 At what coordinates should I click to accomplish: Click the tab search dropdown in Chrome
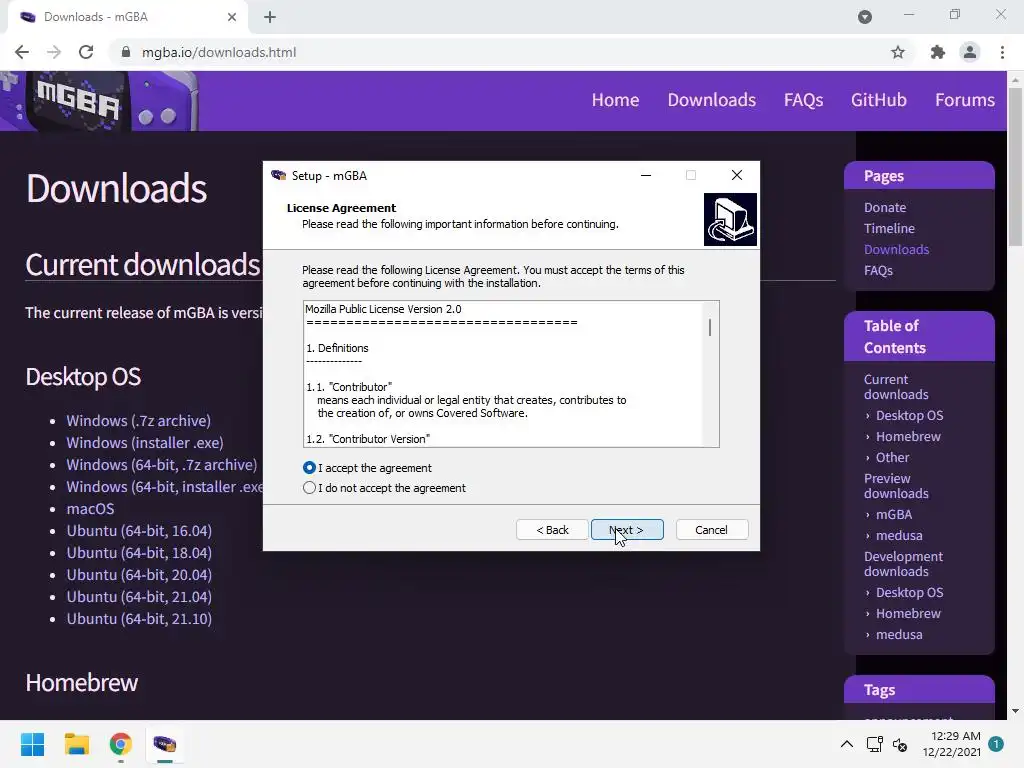pyautogui.click(x=865, y=17)
